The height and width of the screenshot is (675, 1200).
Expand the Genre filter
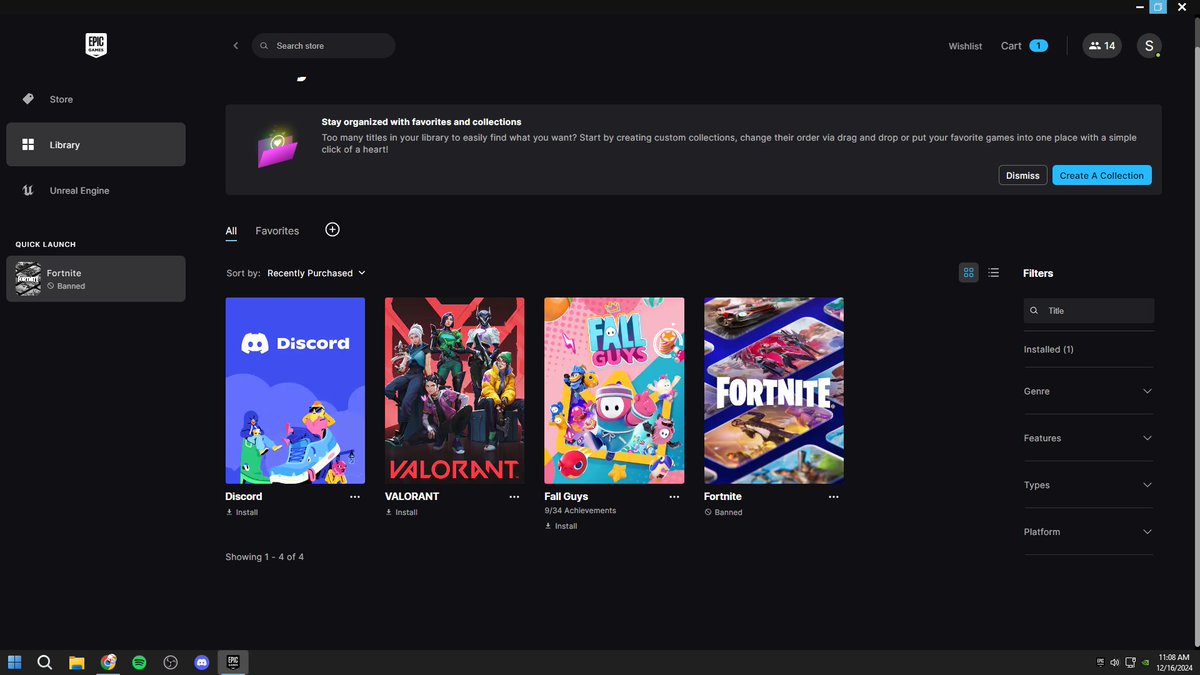tap(1088, 391)
